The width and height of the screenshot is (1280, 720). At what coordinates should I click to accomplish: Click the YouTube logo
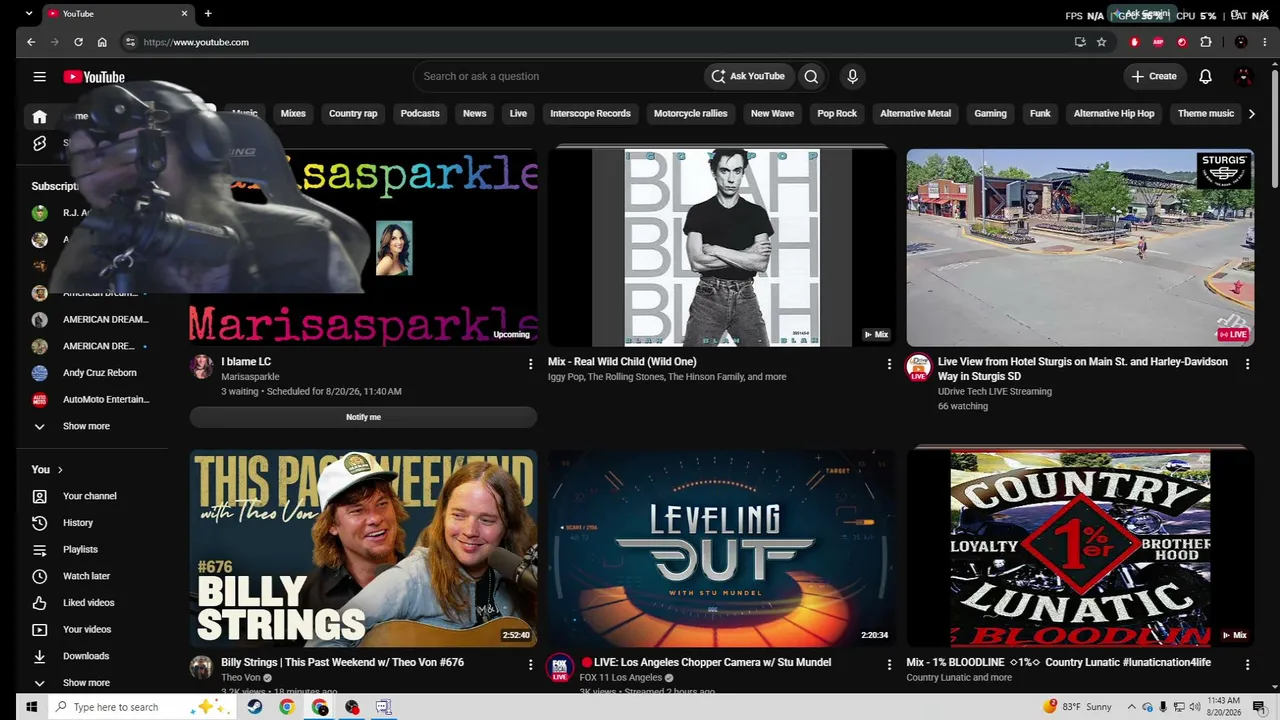(x=94, y=77)
